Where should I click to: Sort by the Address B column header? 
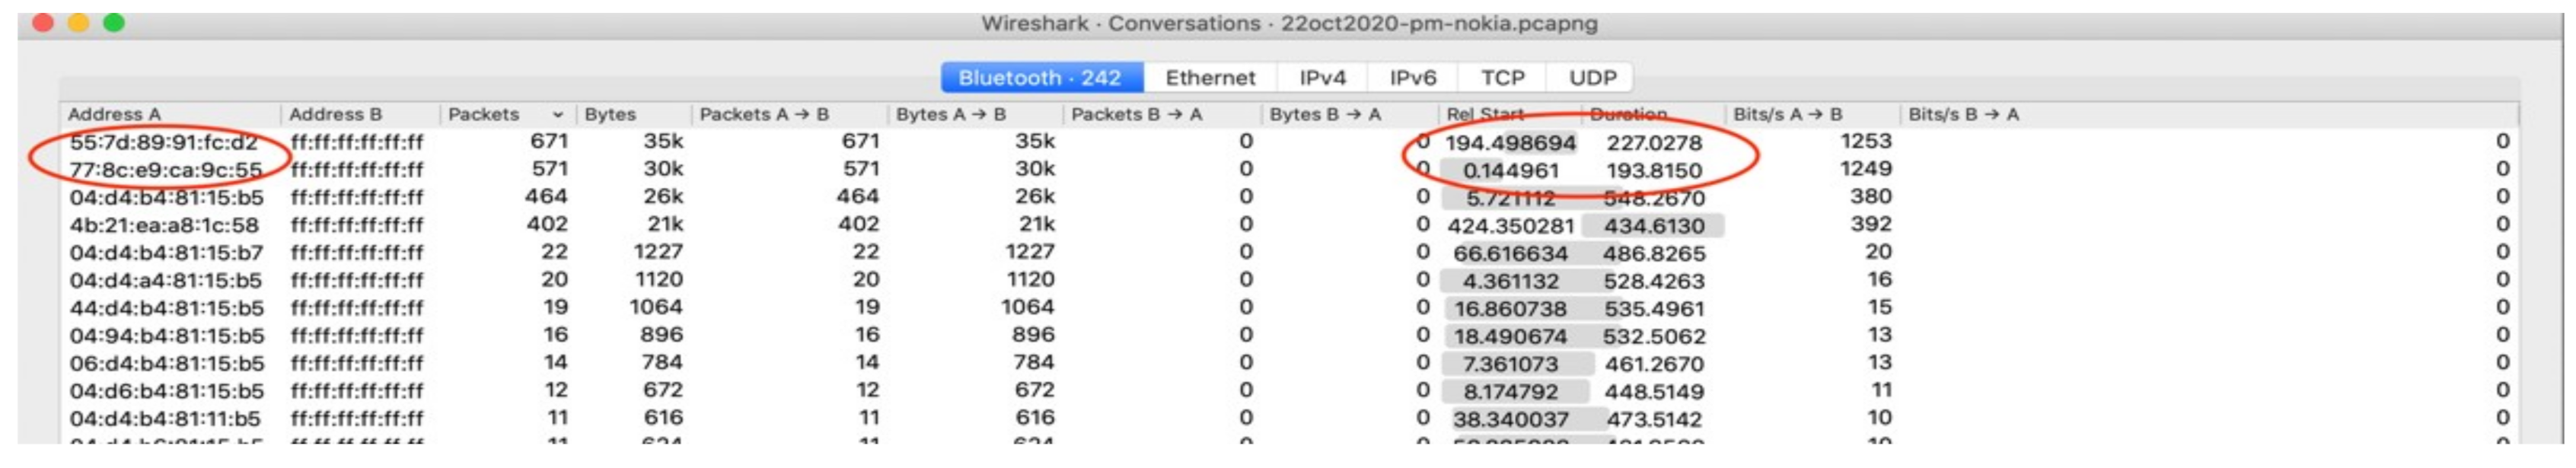coord(335,115)
